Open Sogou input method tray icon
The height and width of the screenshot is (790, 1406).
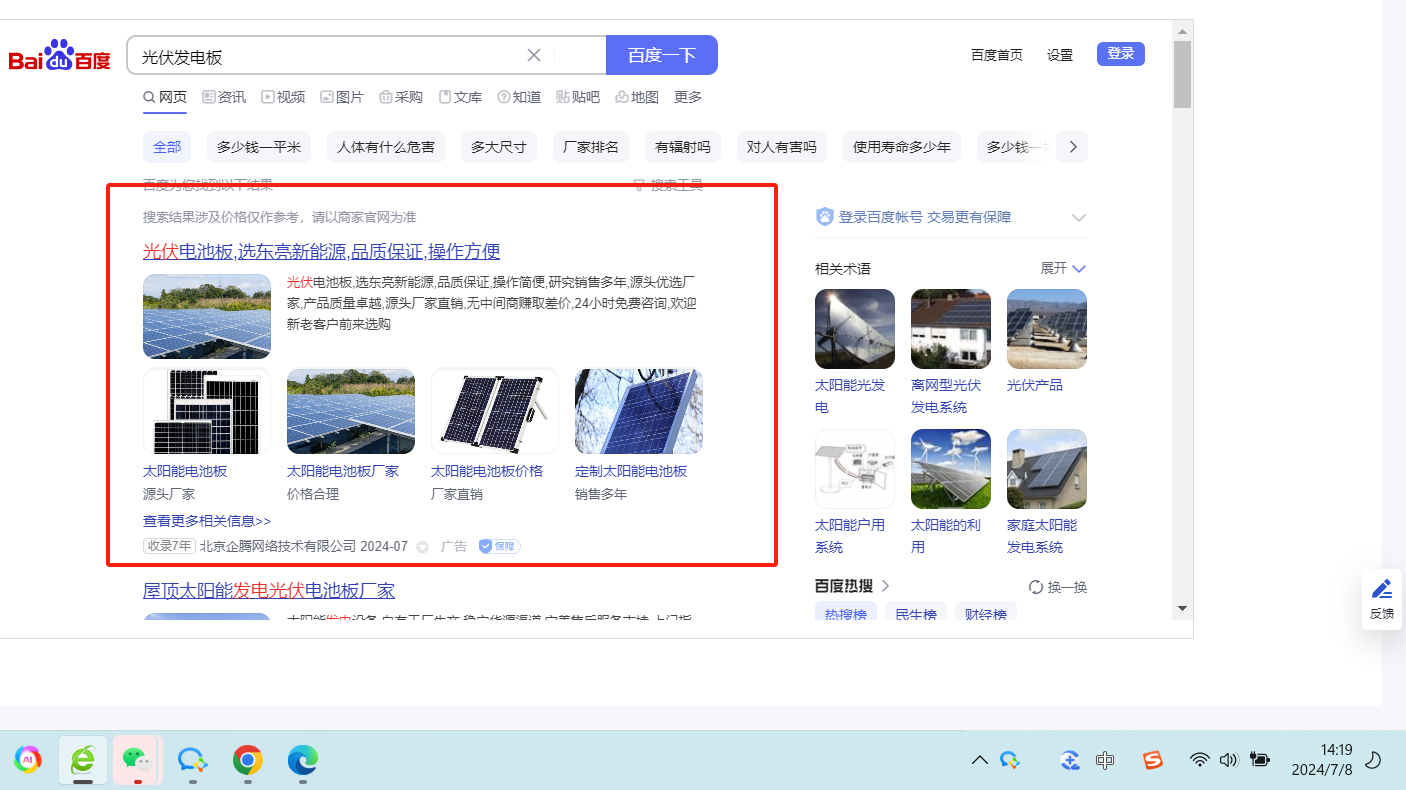point(1153,760)
